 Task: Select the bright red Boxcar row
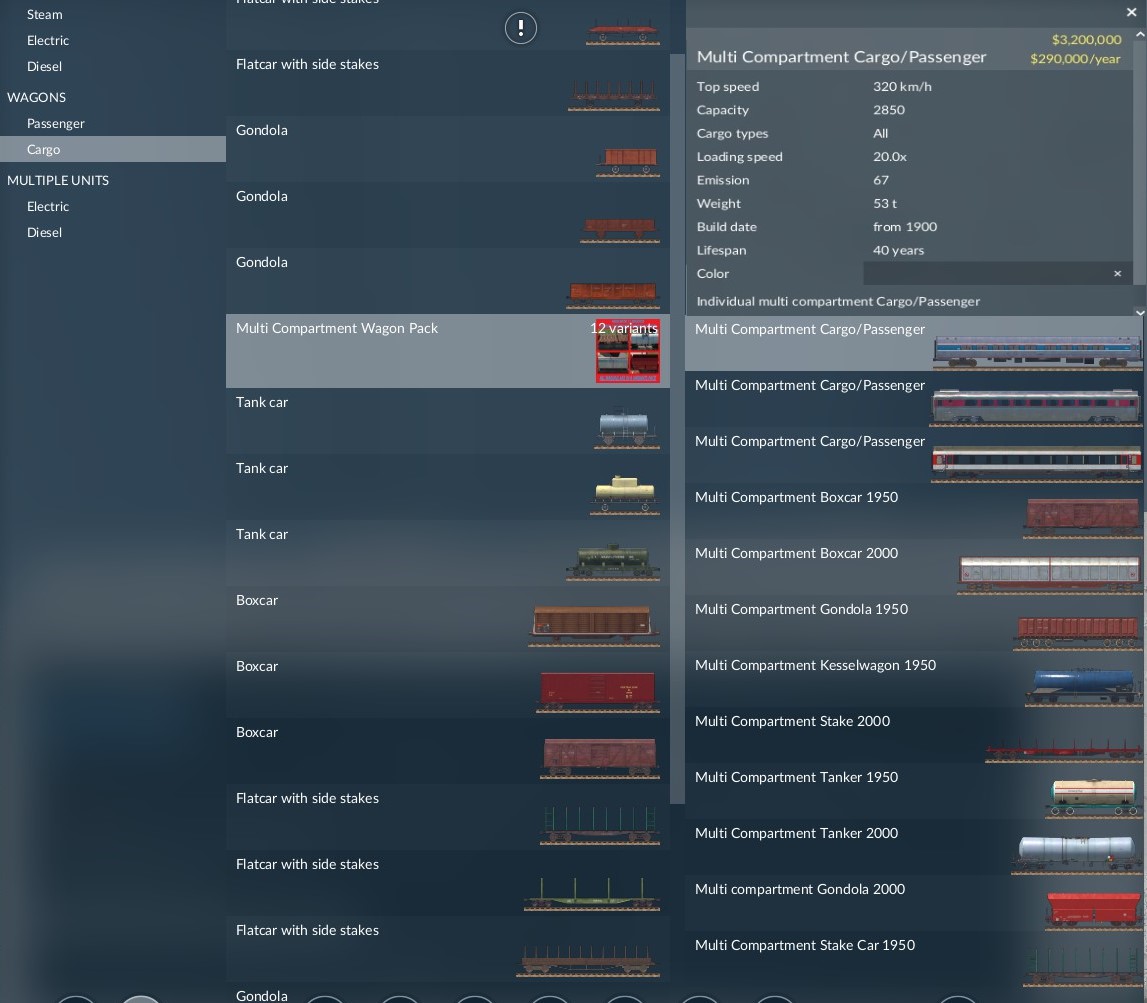coord(448,685)
